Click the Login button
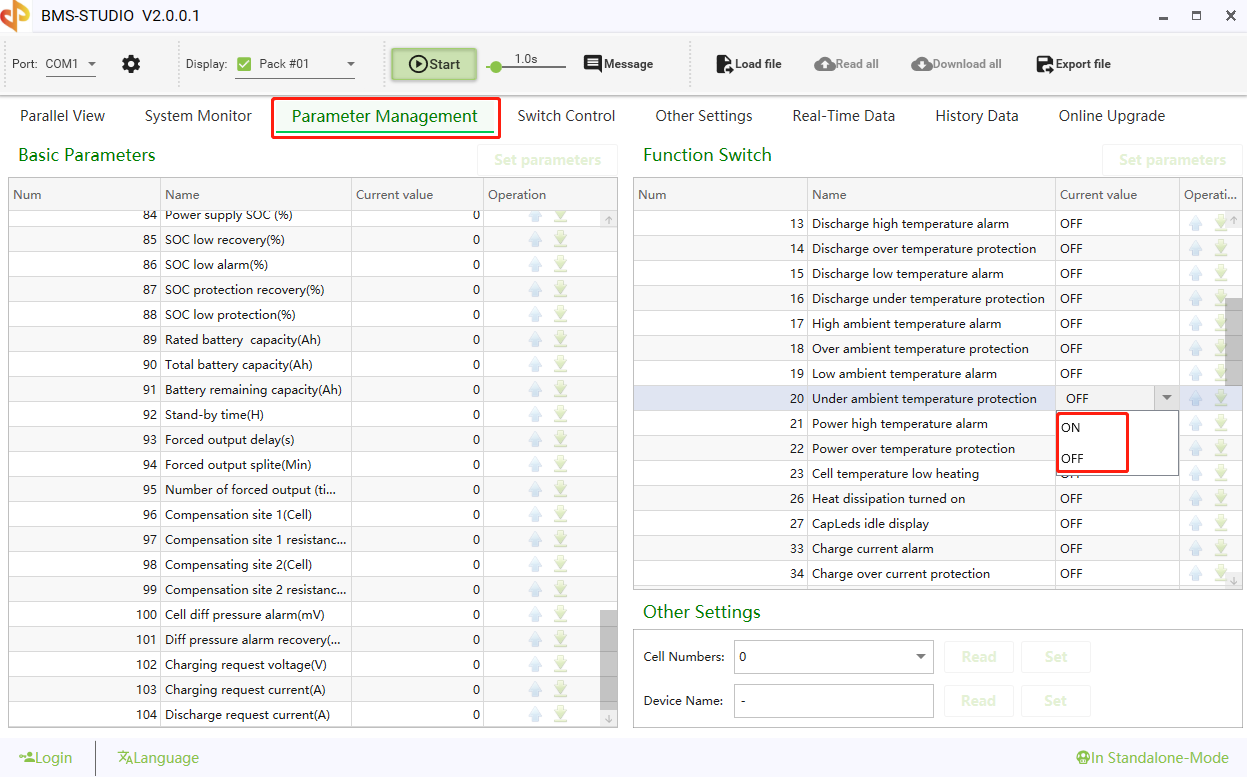The height and width of the screenshot is (777, 1247). pos(46,757)
